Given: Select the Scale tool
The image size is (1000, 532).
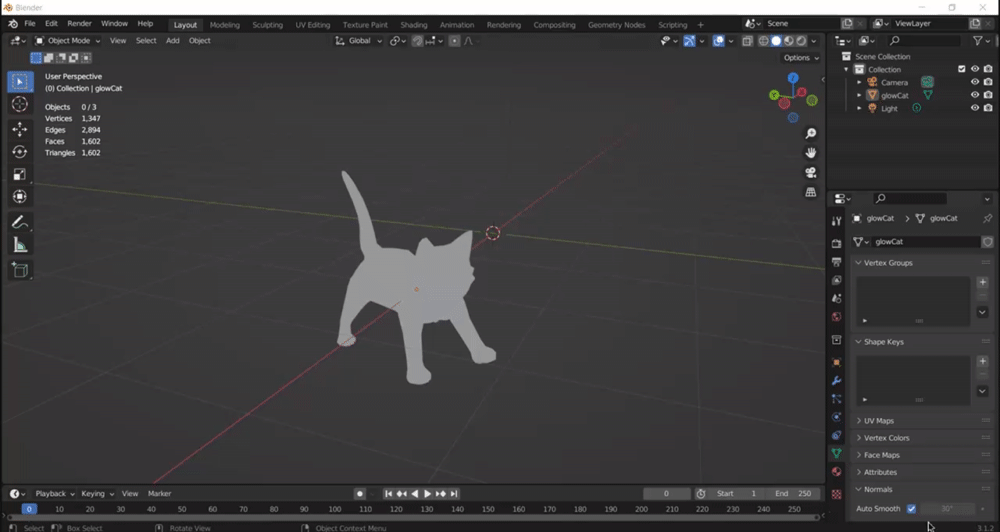Looking at the screenshot, I should 20,174.
